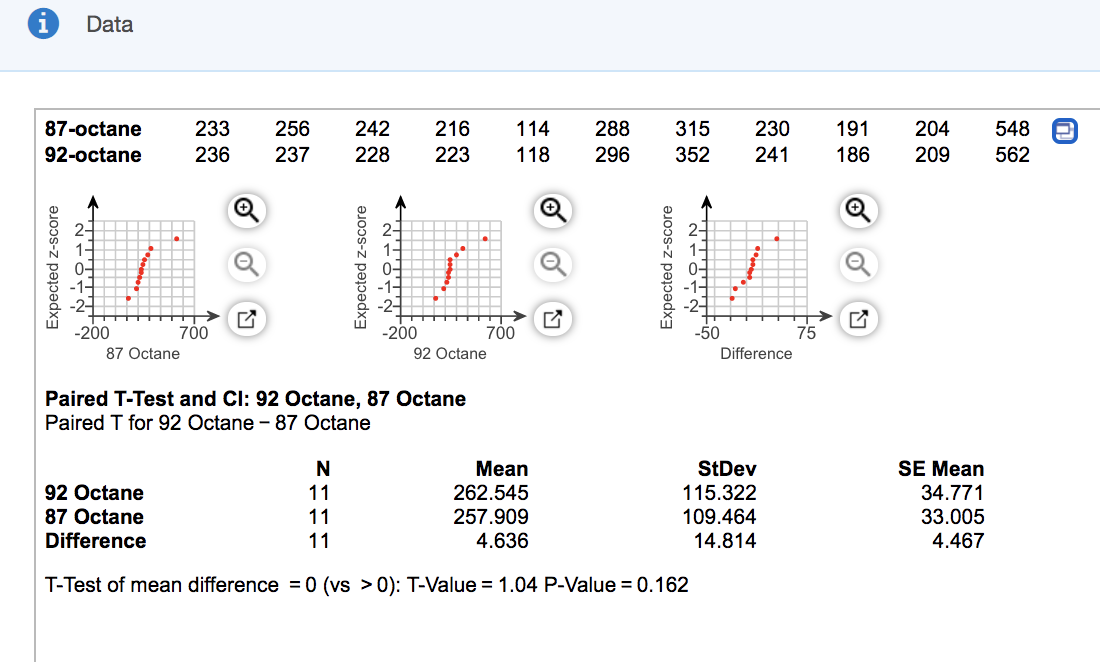Click the Data dialog title
The image size is (1100, 662).
[x=109, y=25]
